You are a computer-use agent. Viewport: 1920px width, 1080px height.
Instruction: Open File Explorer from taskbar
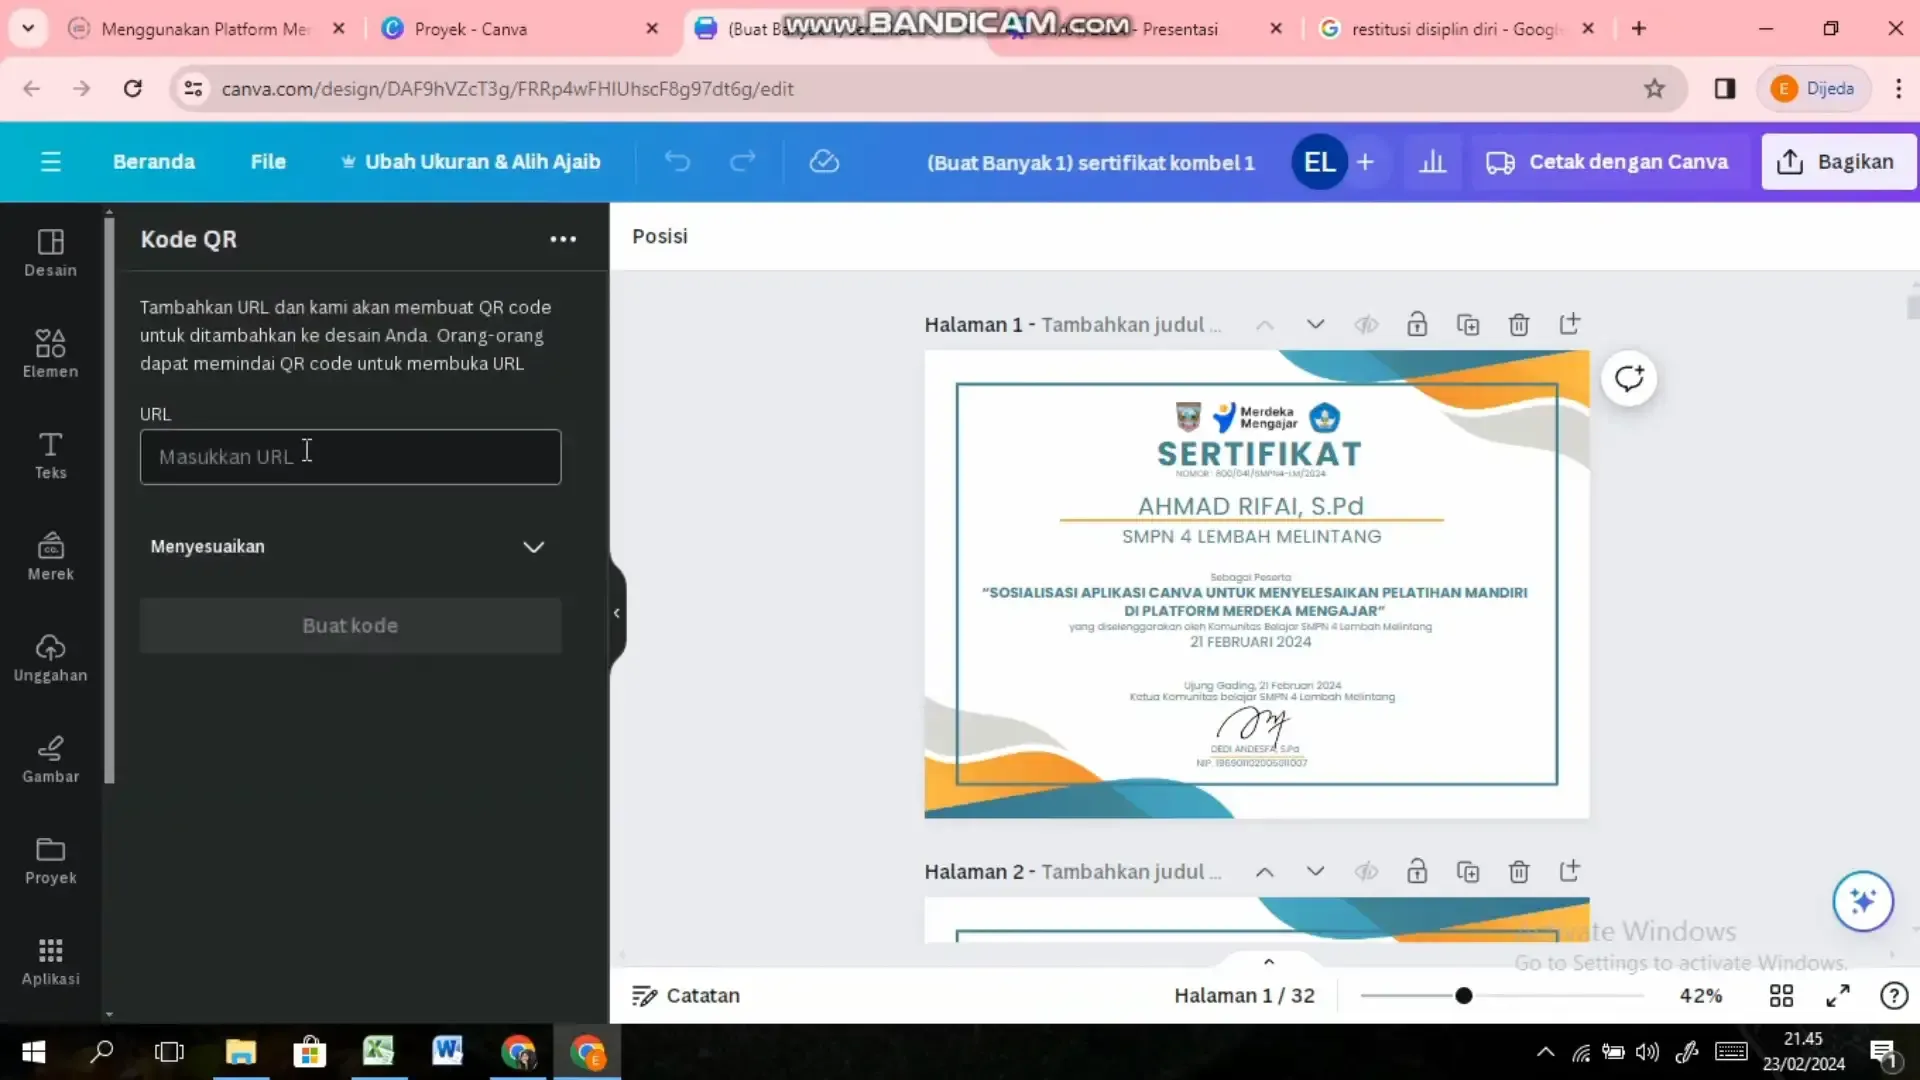click(241, 1052)
